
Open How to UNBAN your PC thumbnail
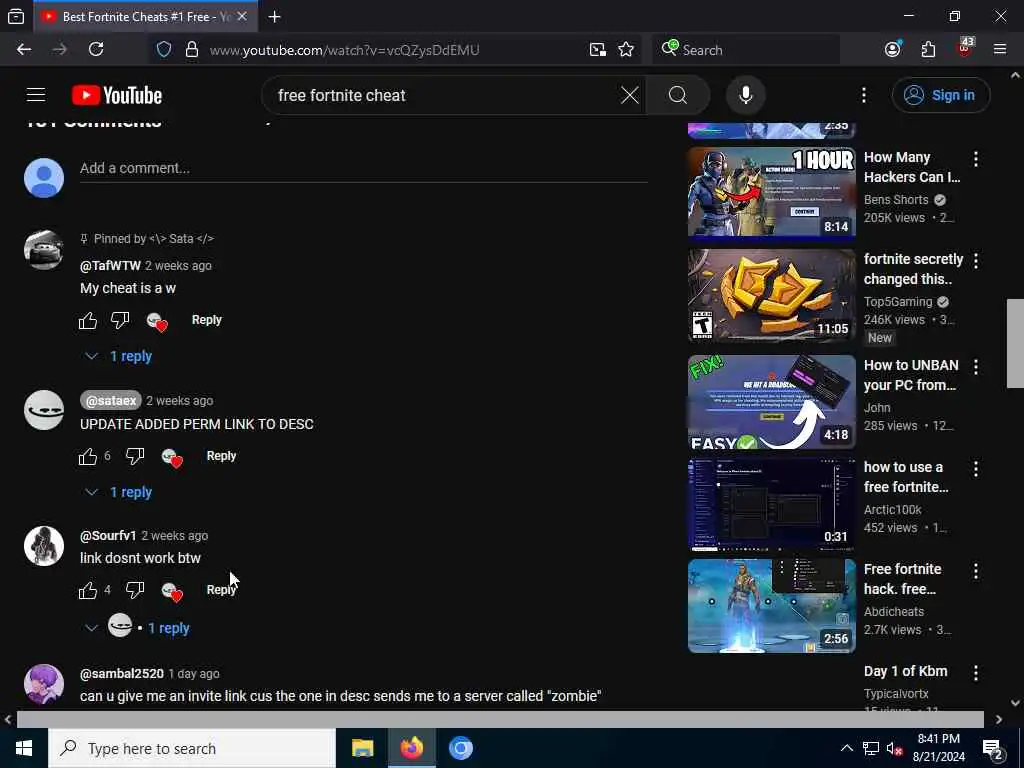coord(771,402)
